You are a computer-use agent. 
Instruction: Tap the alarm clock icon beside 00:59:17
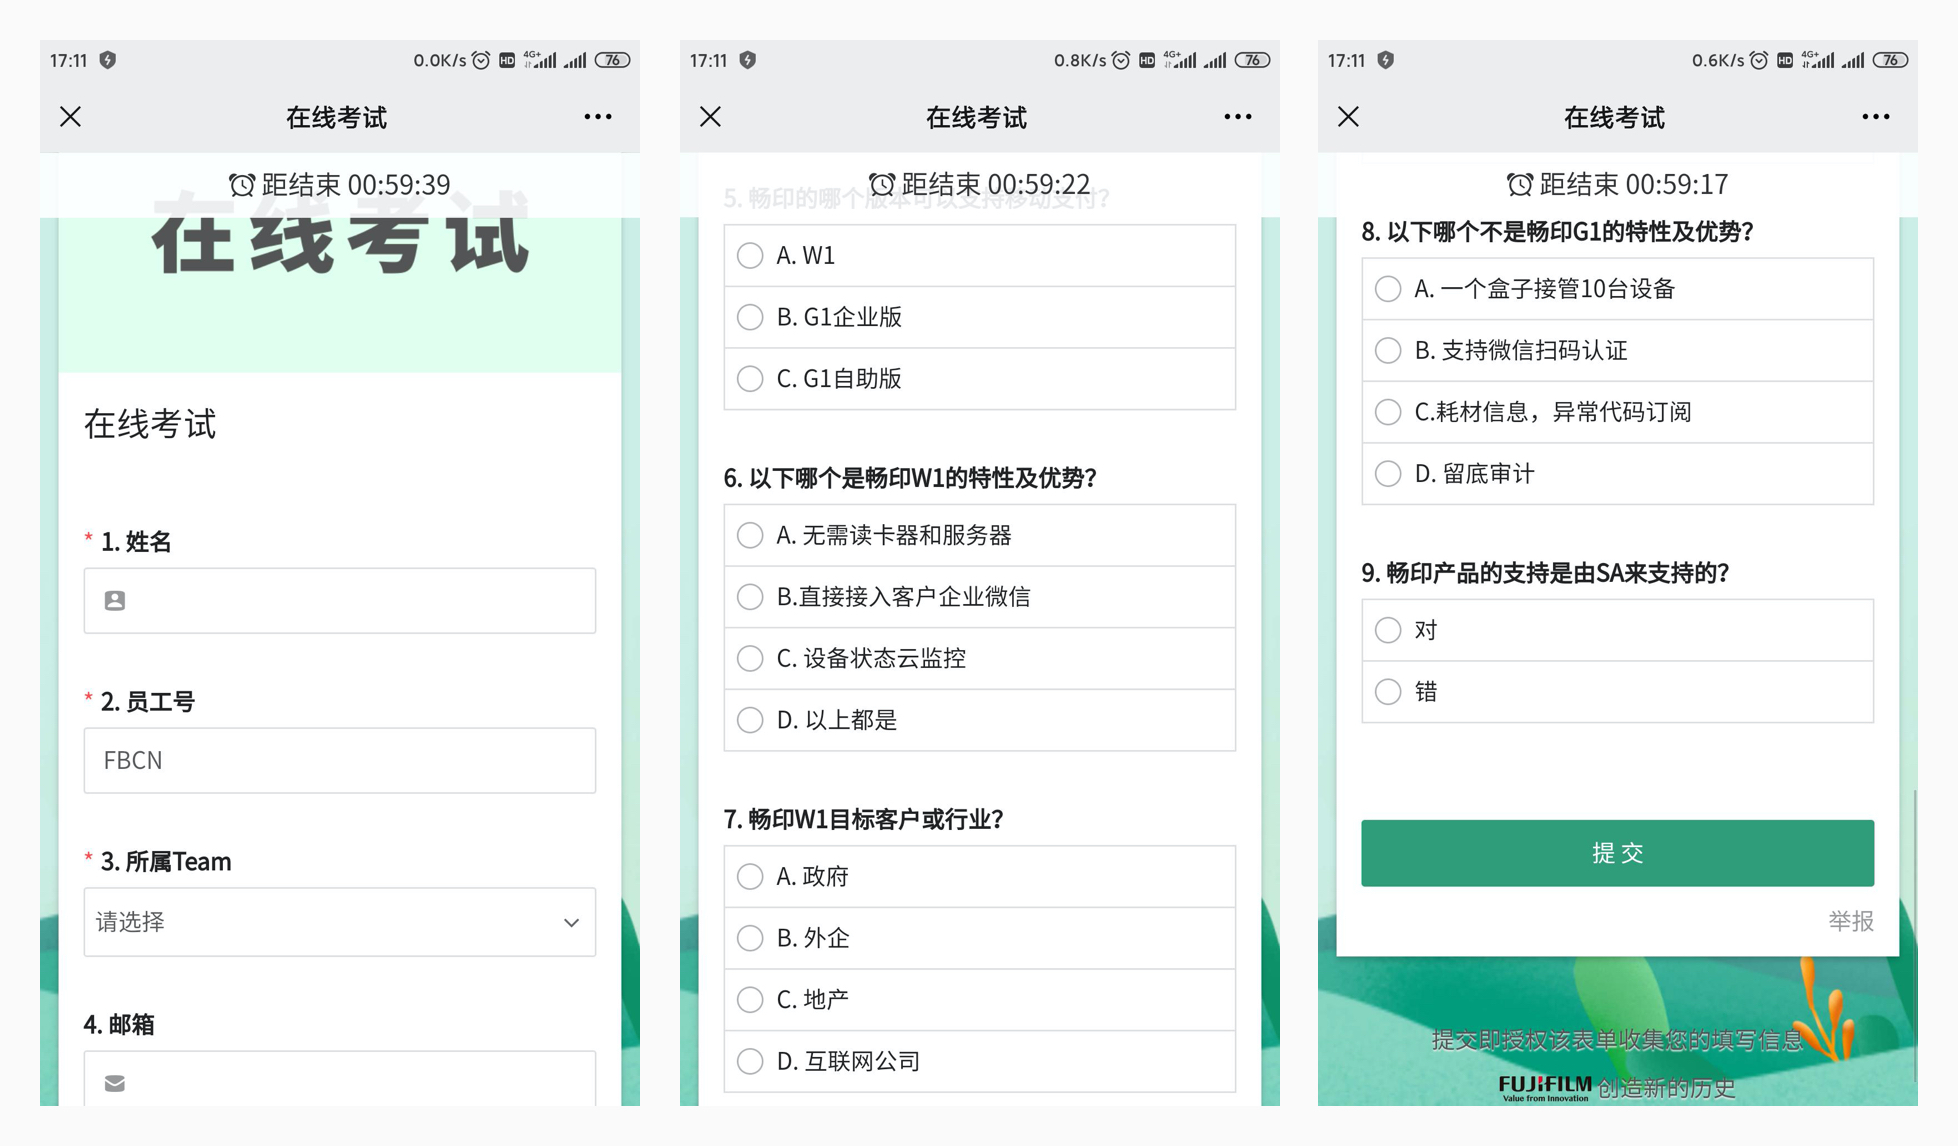(x=1520, y=184)
